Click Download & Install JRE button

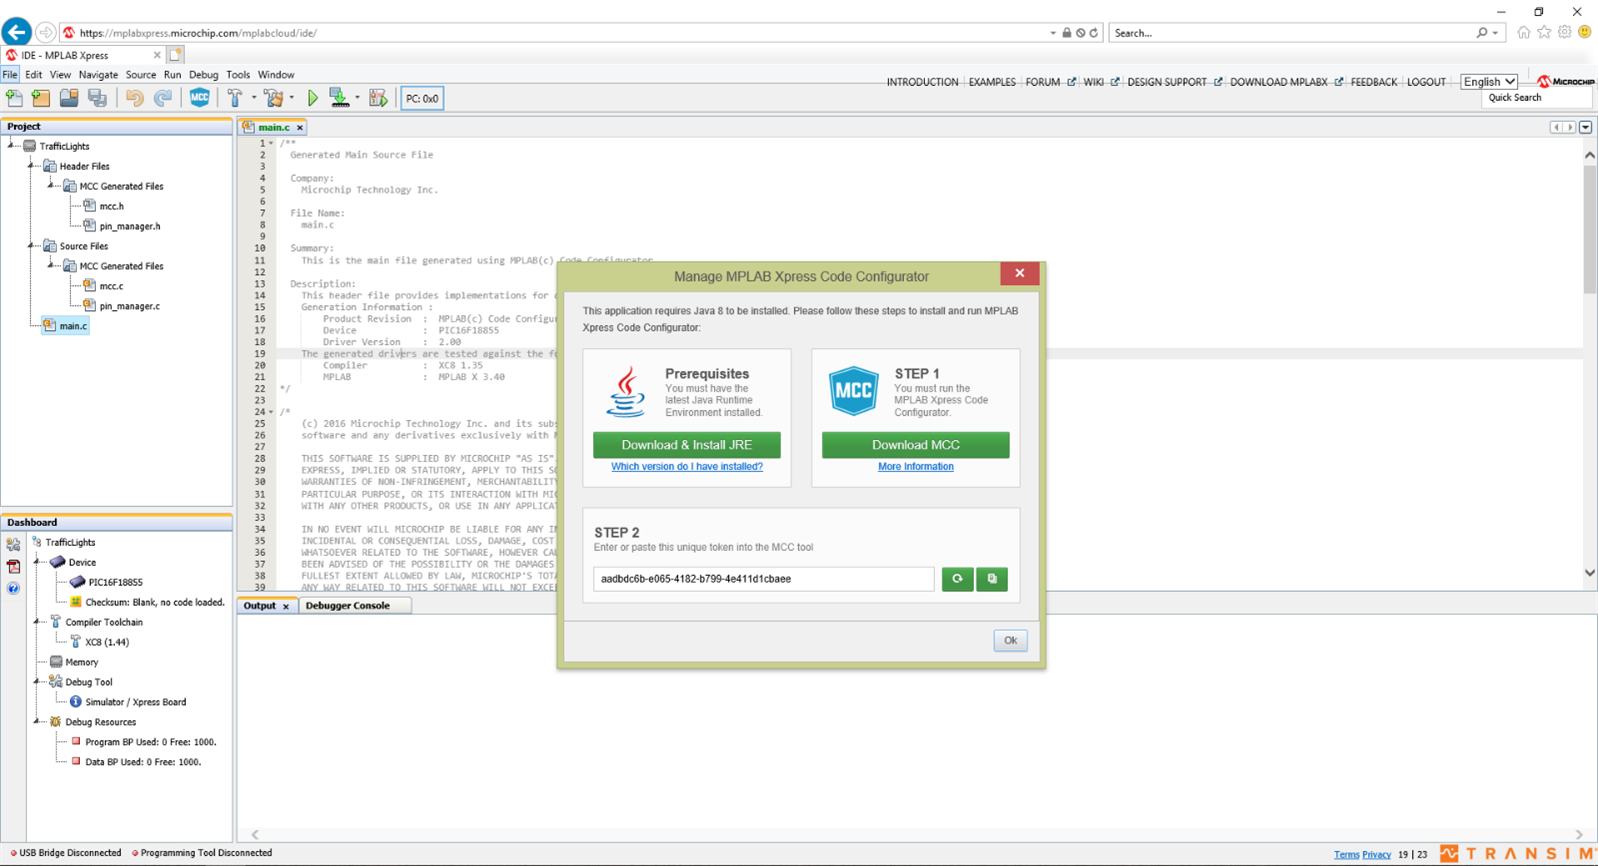click(687, 445)
